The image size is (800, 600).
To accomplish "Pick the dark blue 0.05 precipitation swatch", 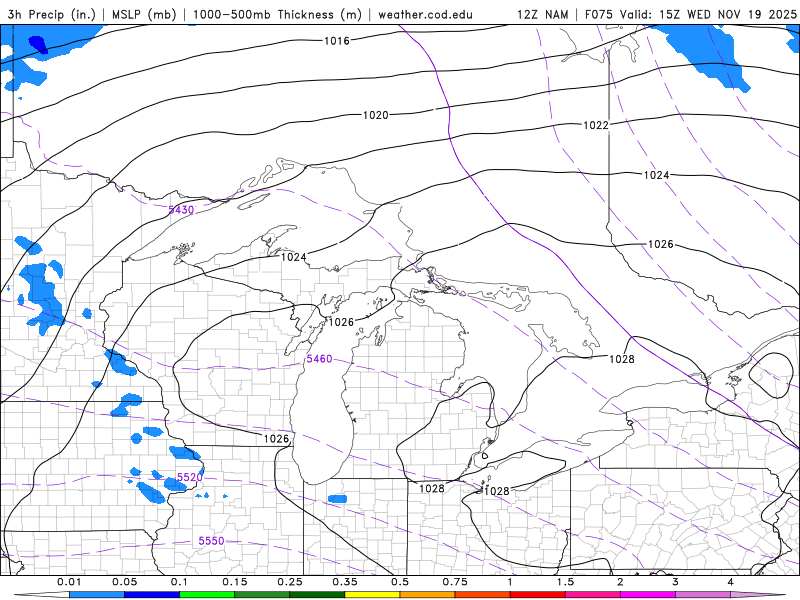I will (152, 595).
